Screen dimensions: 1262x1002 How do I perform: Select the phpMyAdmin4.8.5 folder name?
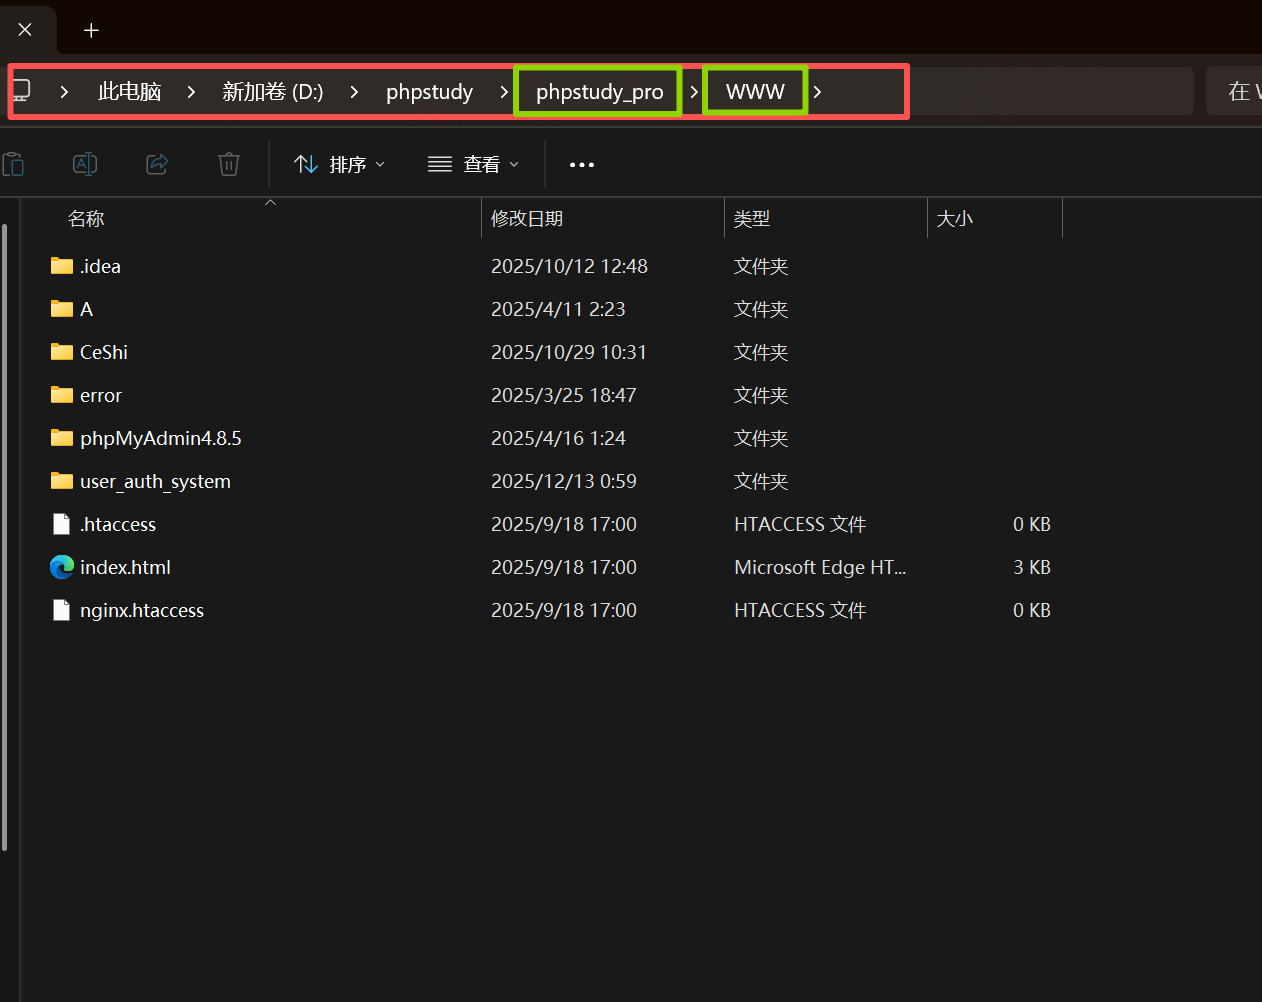(161, 438)
